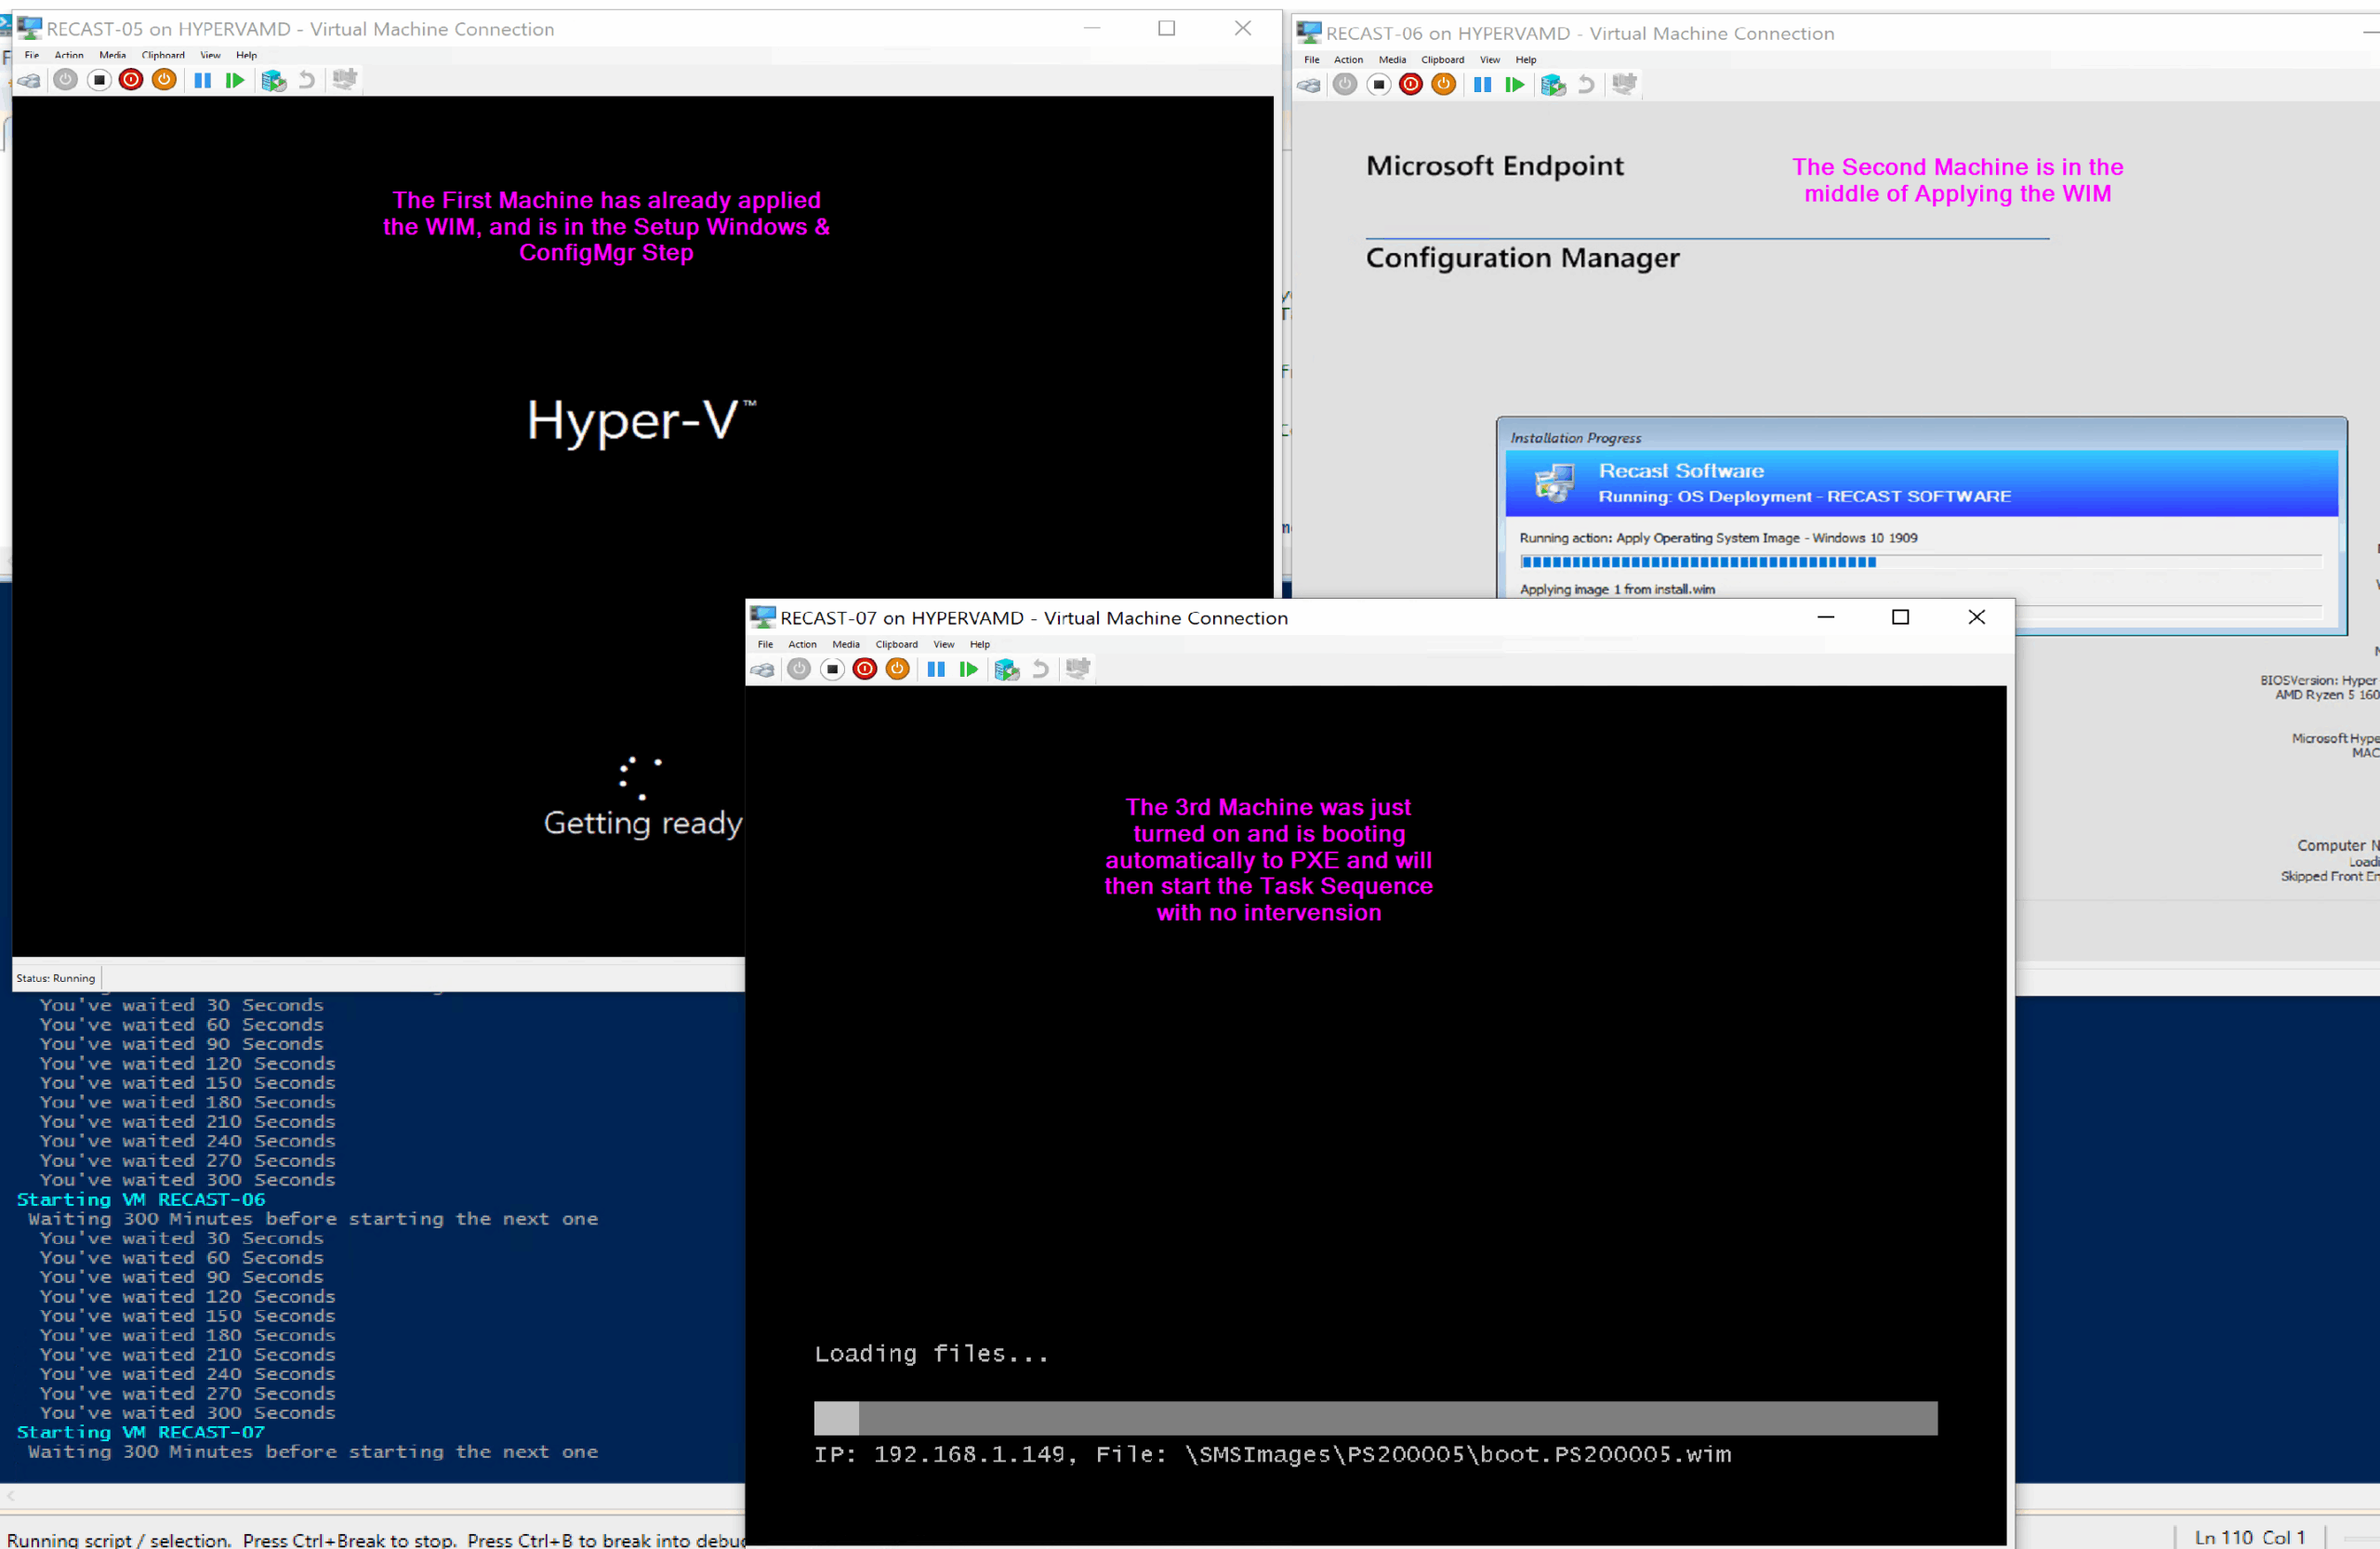The image size is (2380, 1549).
Task: Send Ctrl+Alt+Delete to RECAST-05
Action: [28, 80]
